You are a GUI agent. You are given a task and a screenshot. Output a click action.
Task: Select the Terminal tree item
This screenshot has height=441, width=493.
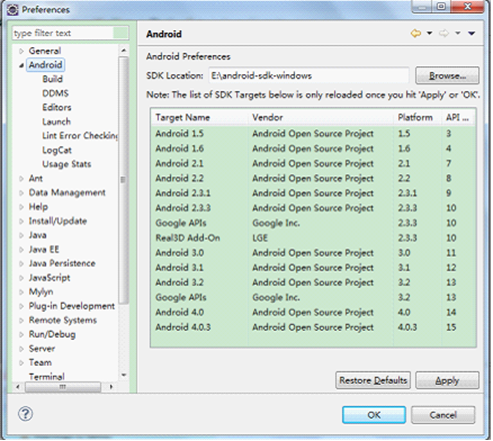46,377
